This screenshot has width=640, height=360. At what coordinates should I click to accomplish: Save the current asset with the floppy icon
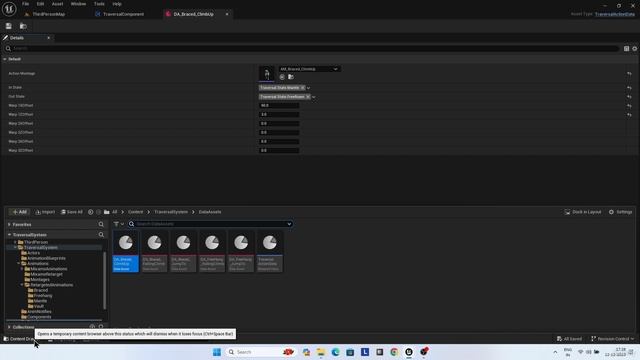pos(9,26)
